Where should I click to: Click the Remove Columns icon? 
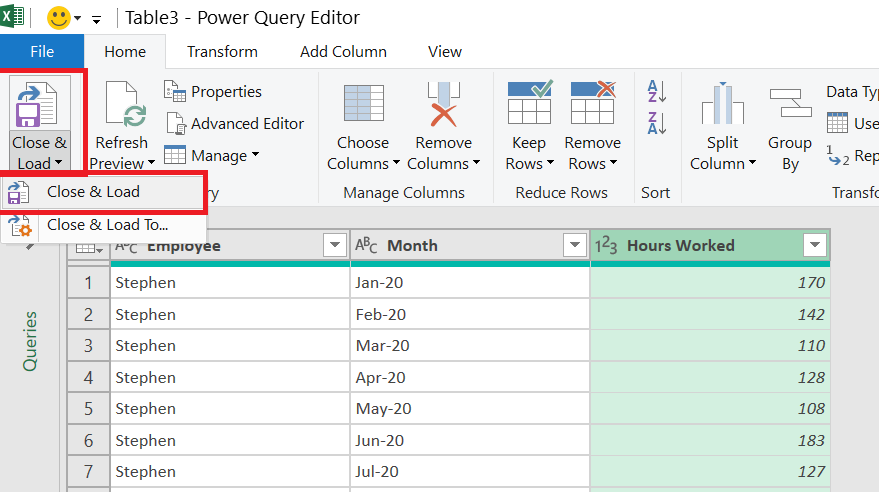[x=443, y=105]
